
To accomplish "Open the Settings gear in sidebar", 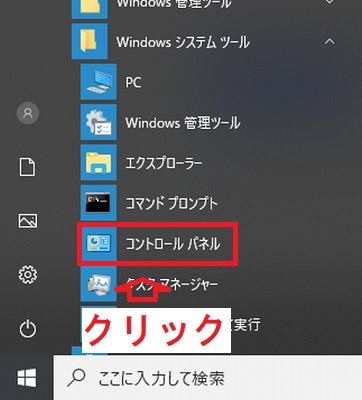I will pos(28,274).
